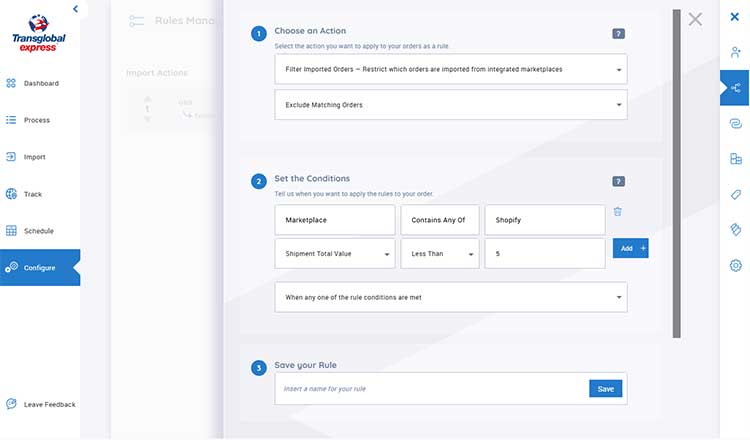The height and width of the screenshot is (440, 750).
Task: Expand the Less Than operator dropdown
Action: click(440, 253)
